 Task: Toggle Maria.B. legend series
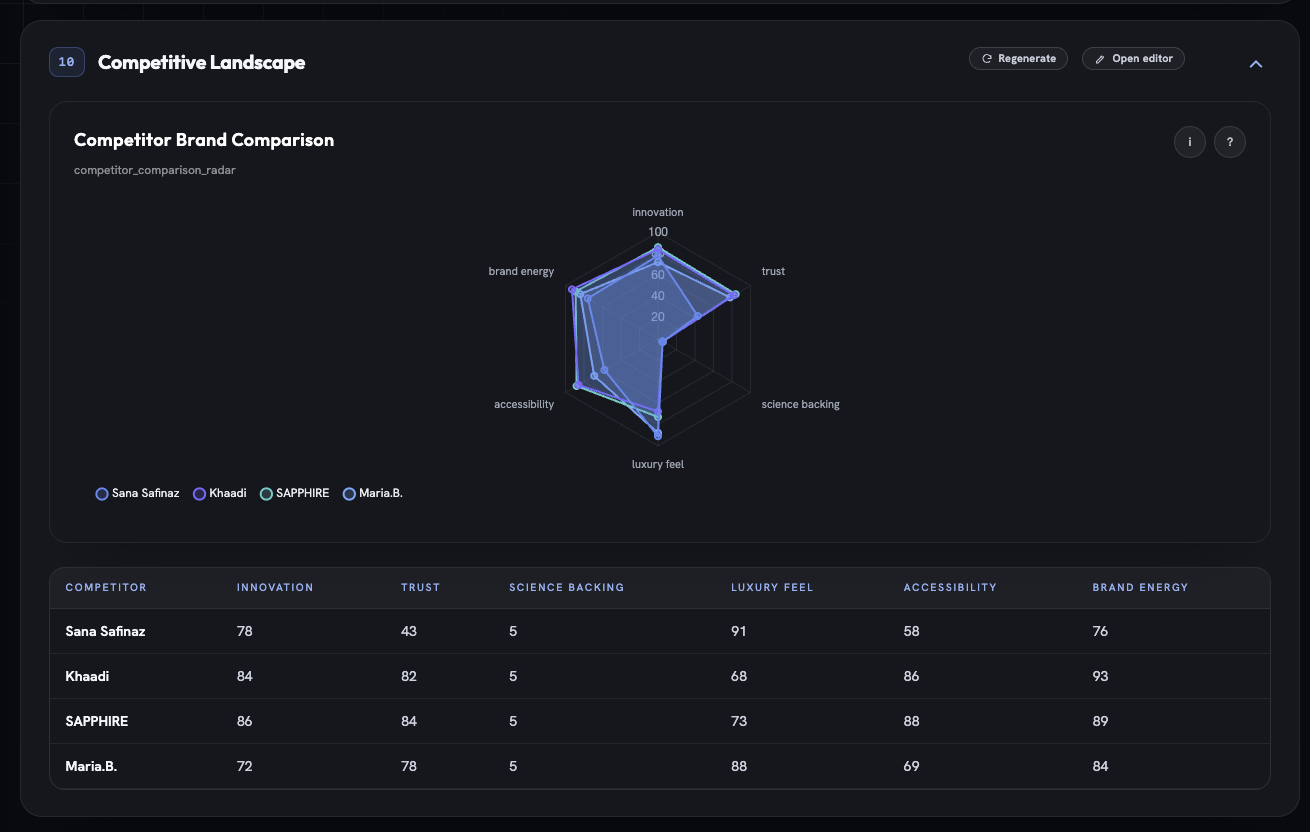pyautogui.click(x=373, y=493)
